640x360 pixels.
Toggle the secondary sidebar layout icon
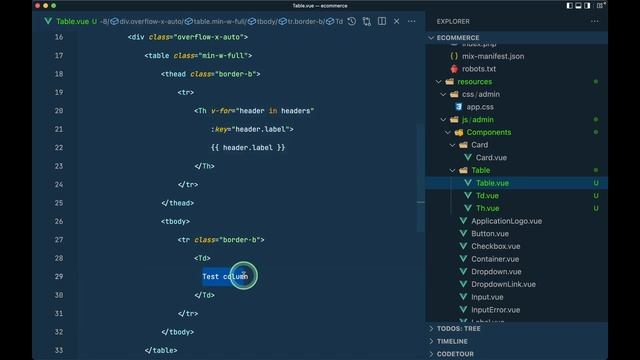tap(587, 6)
